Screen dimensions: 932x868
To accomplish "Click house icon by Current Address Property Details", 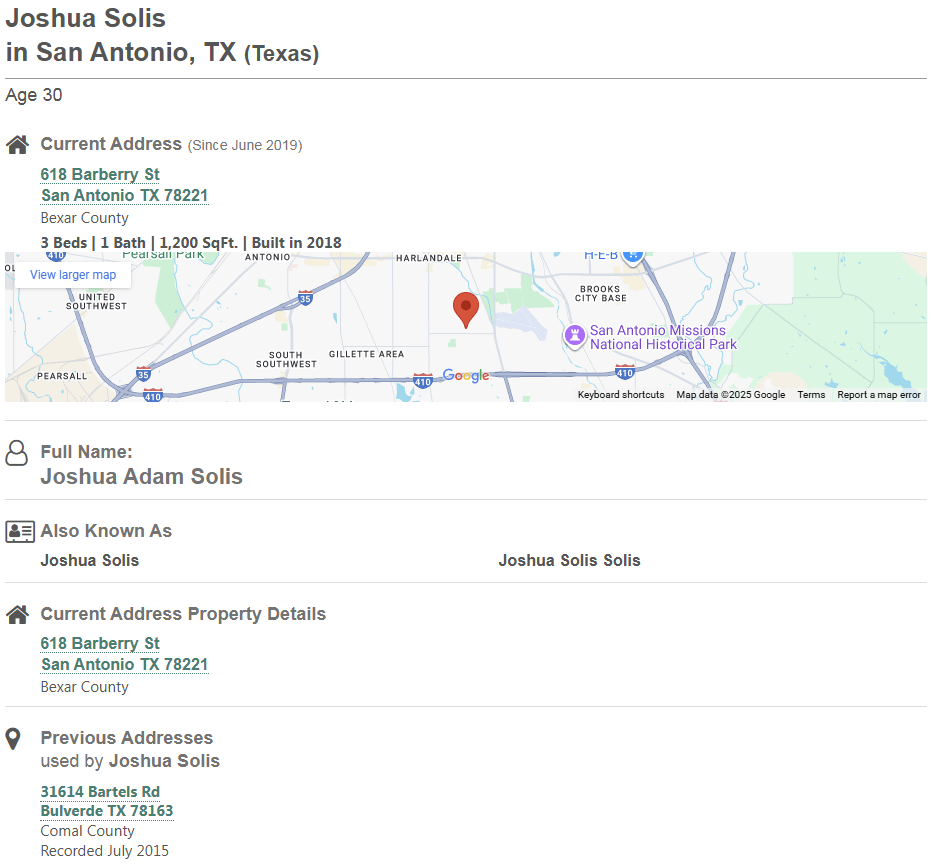I will pos(17,615).
